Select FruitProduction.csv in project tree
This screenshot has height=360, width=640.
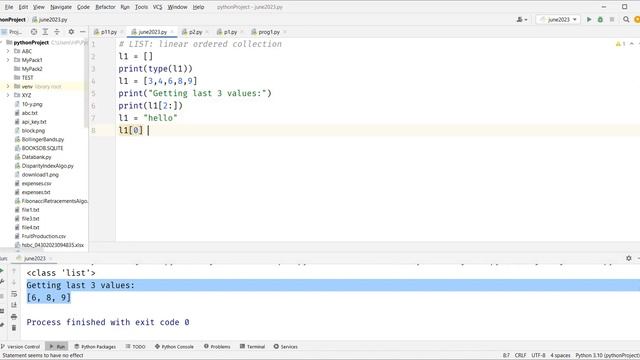[43, 236]
